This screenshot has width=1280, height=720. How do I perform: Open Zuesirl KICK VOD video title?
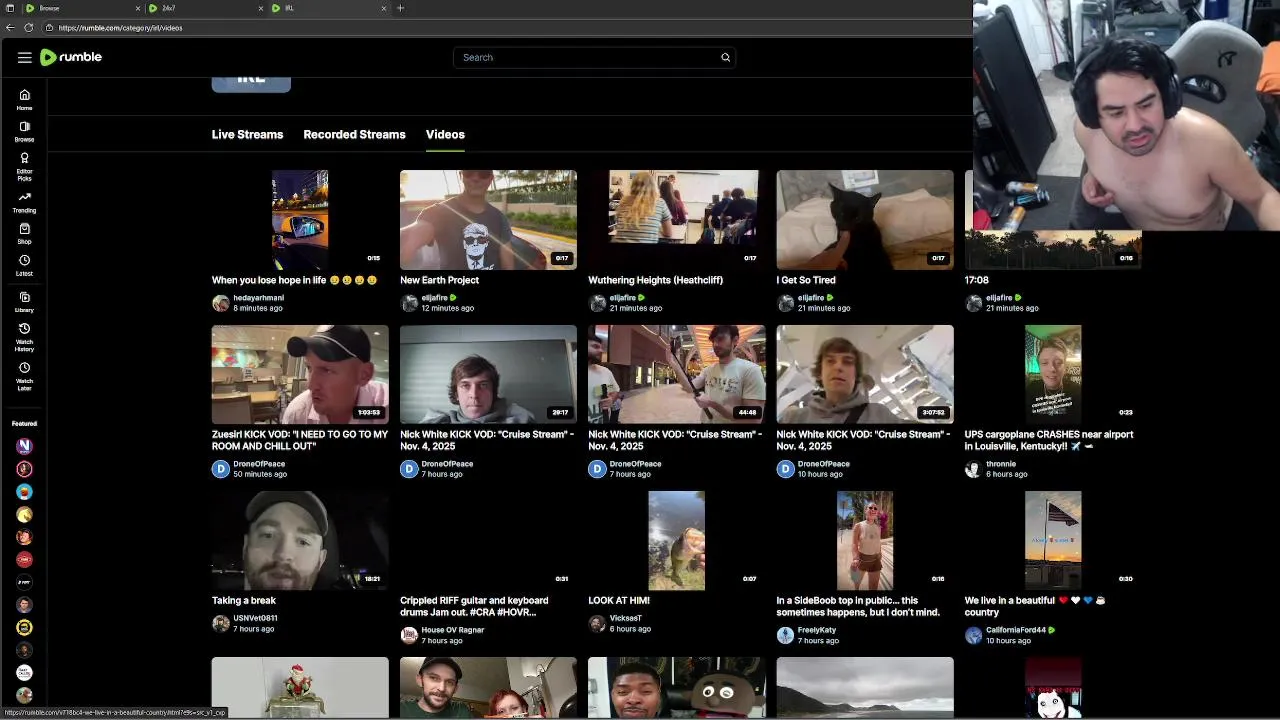pyautogui.click(x=299, y=440)
